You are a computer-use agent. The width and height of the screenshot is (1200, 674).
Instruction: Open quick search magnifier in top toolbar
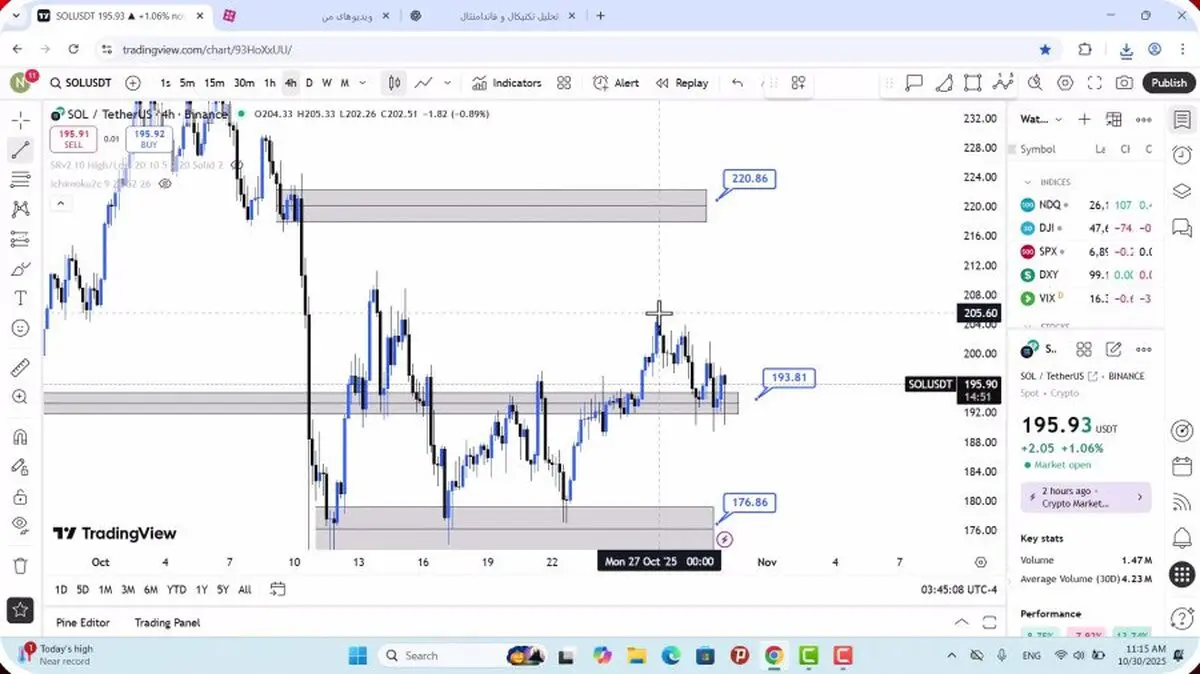pyautogui.click(x=1035, y=83)
